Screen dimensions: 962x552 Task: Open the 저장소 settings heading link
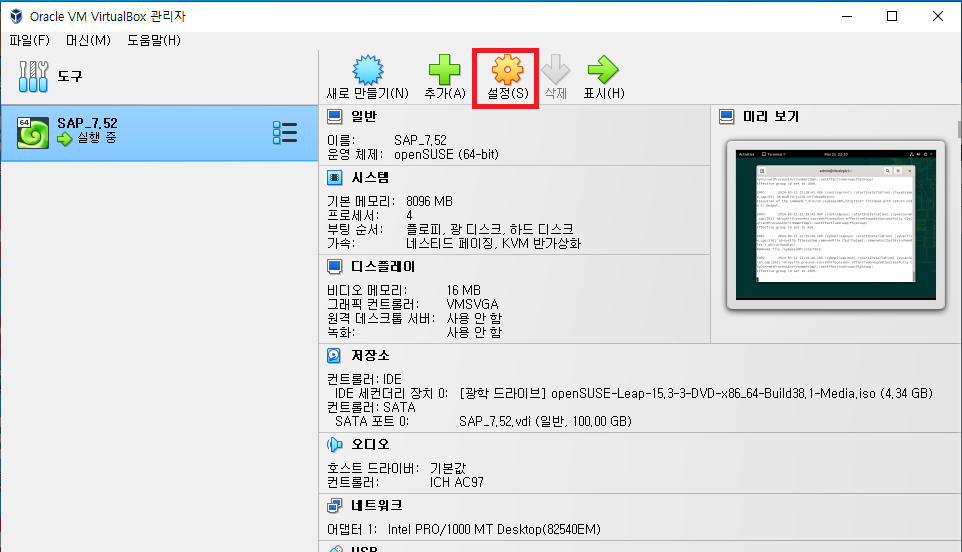tap(370, 356)
